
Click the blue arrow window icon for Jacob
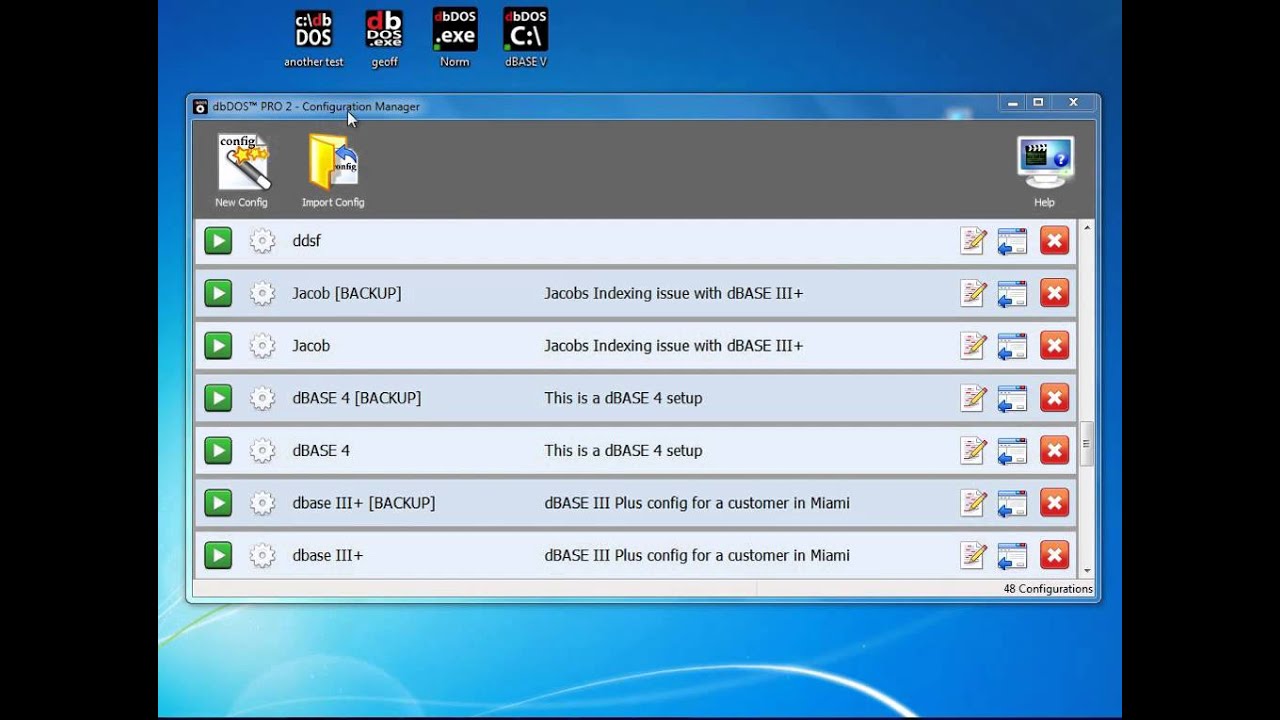[1012, 346]
